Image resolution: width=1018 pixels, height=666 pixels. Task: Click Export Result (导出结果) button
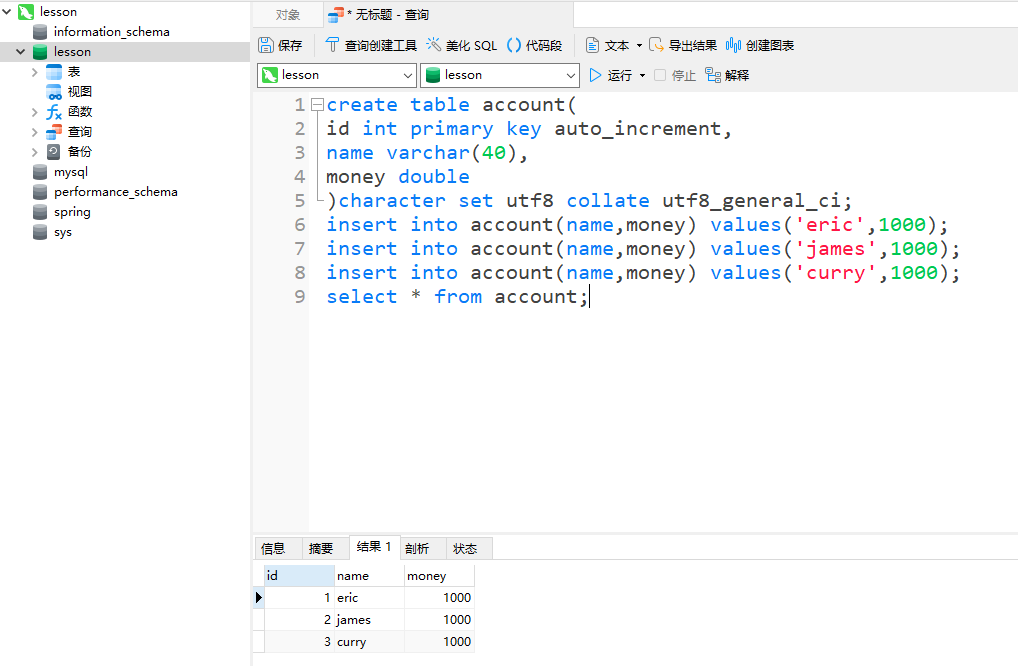tap(683, 45)
